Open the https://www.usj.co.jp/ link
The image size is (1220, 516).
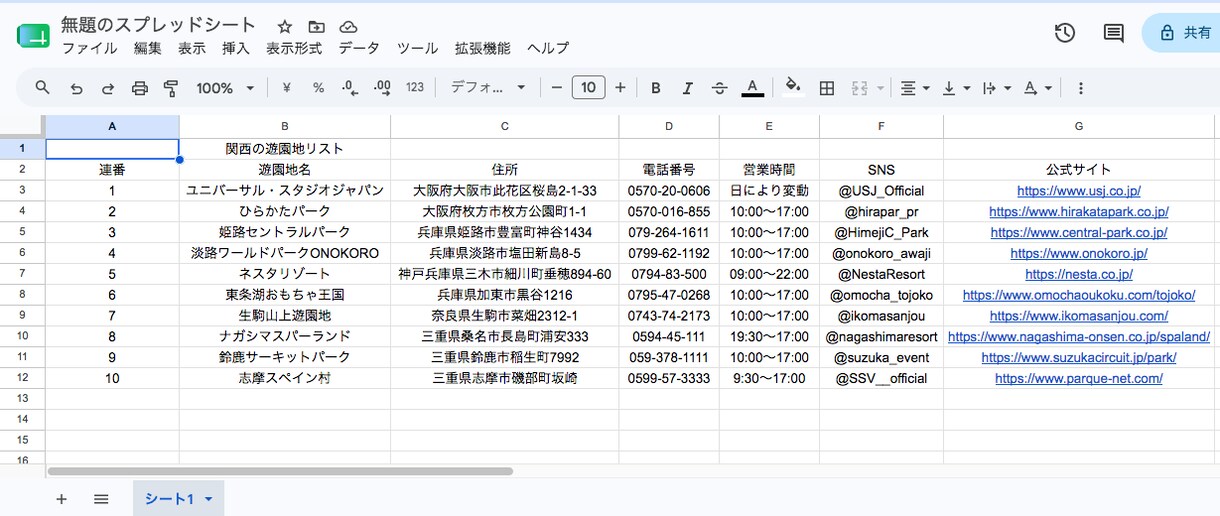(x=1079, y=190)
